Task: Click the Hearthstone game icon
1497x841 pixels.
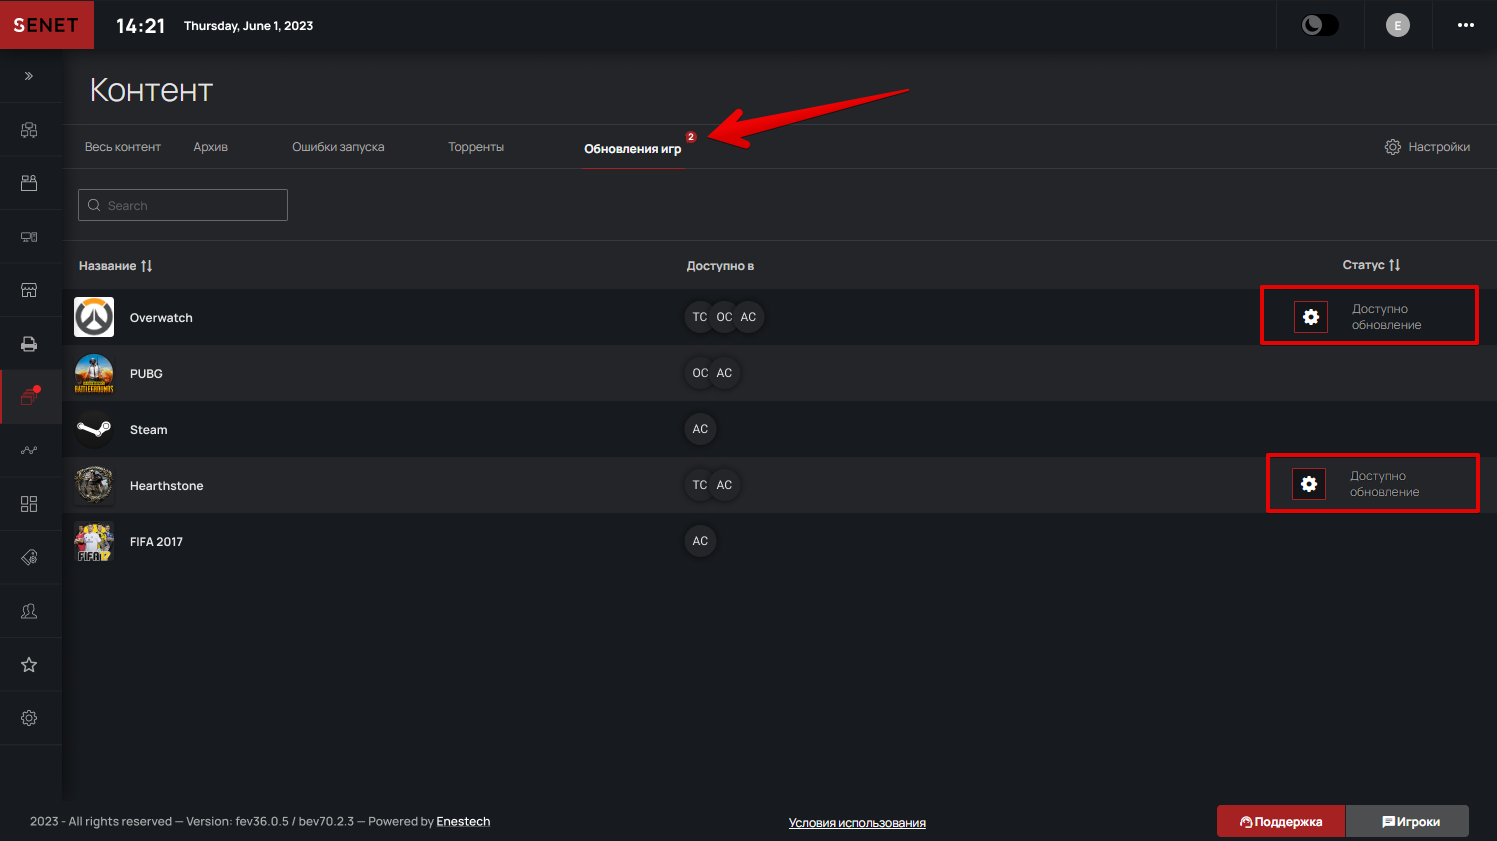Action: 94,485
